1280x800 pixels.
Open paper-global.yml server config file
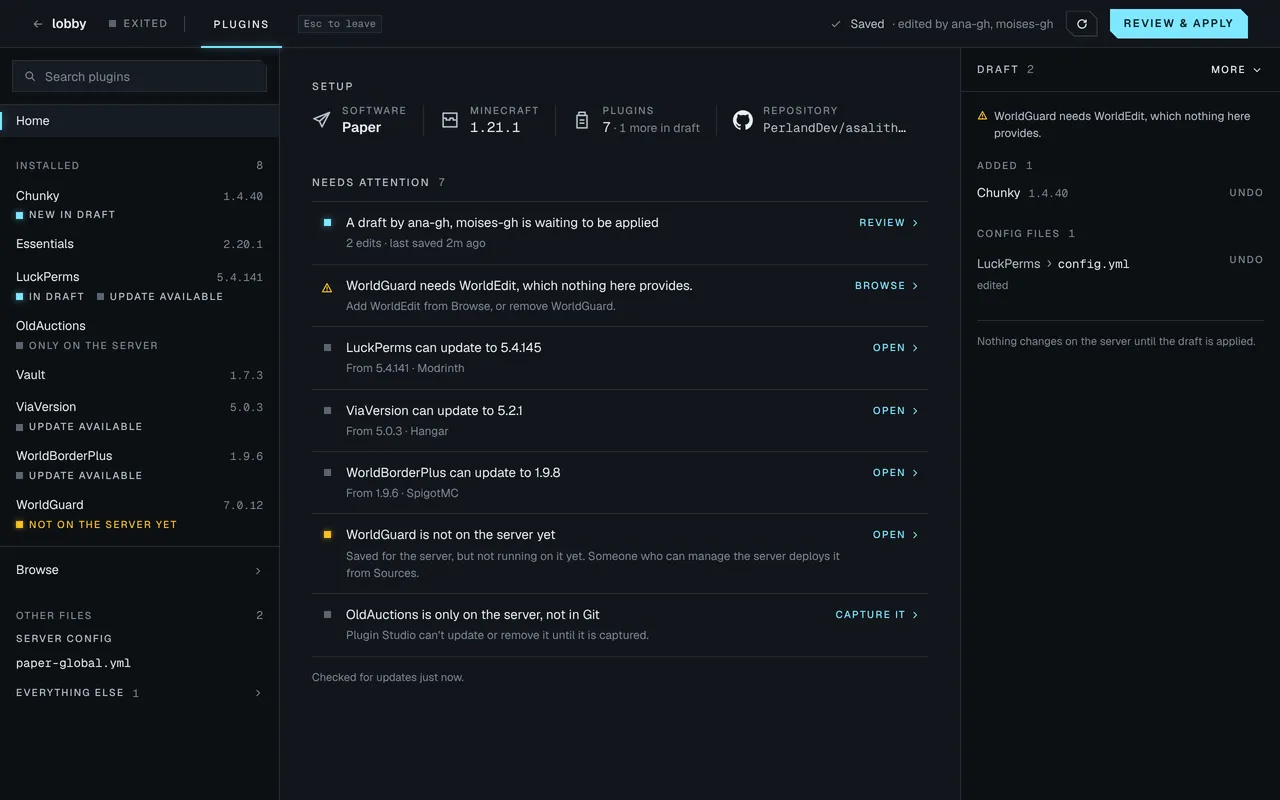click(x=73, y=663)
